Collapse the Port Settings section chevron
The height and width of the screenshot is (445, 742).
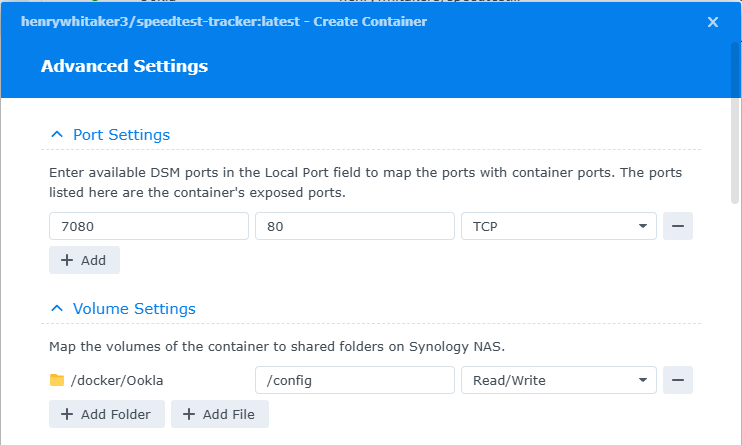coord(57,135)
